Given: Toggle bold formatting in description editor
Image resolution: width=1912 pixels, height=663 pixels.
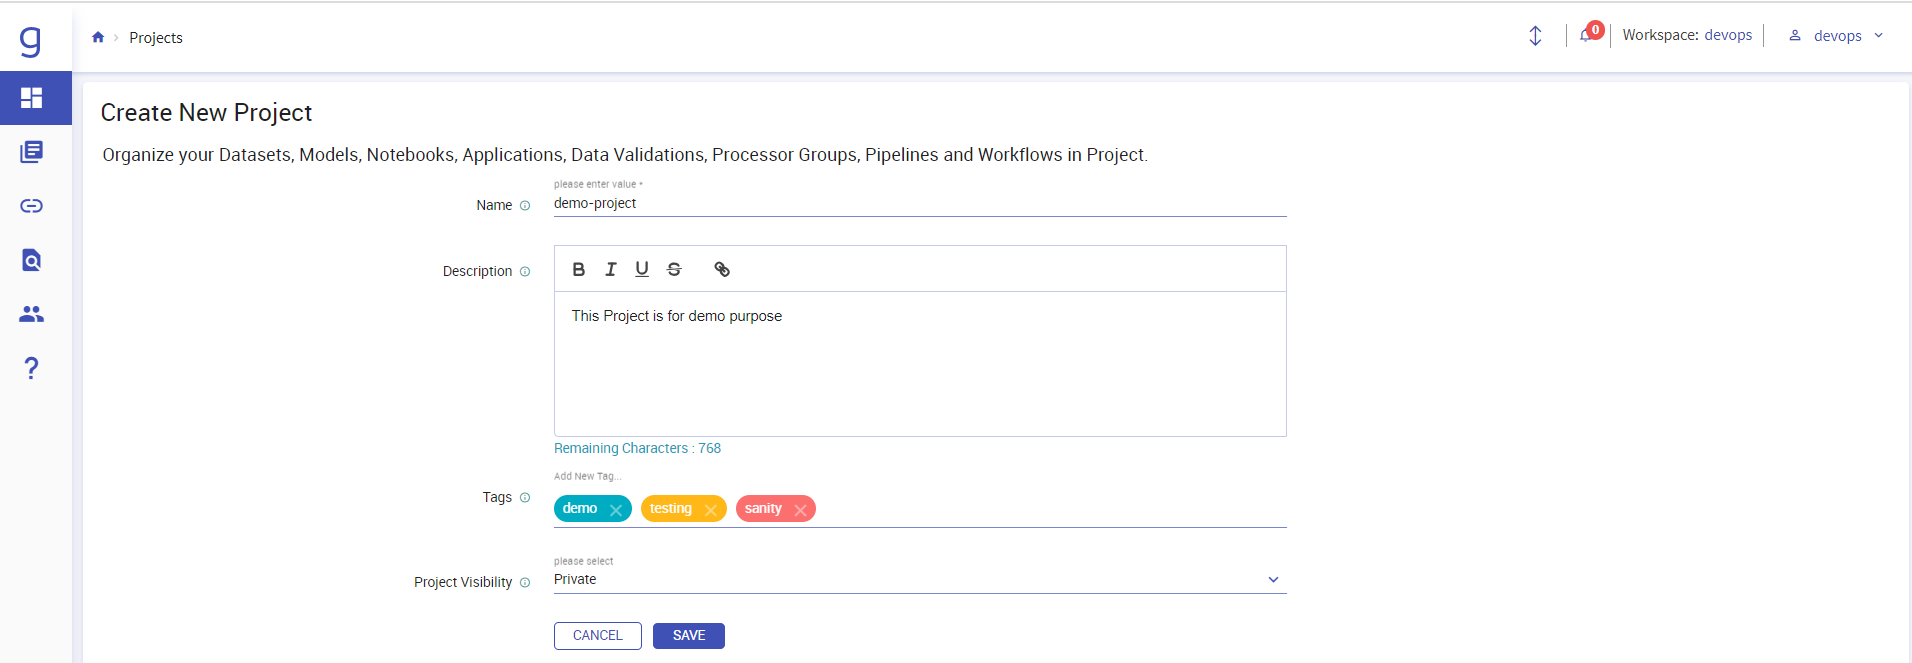Looking at the screenshot, I should [578, 269].
